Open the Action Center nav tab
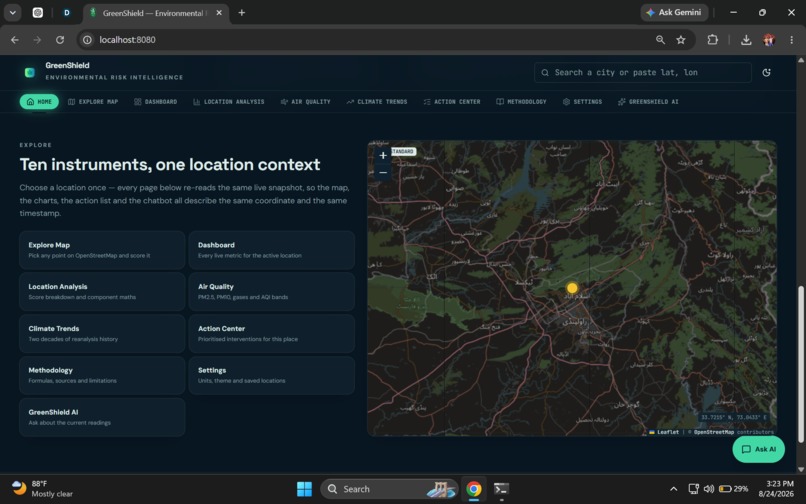Screen dimensions: 806x504 (452, 102)
